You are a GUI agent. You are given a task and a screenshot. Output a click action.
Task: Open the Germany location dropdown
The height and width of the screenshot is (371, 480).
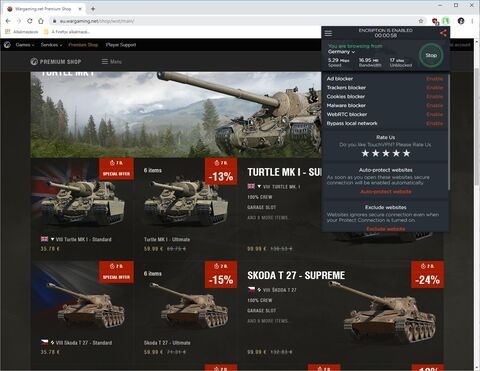tap(341, 52)
